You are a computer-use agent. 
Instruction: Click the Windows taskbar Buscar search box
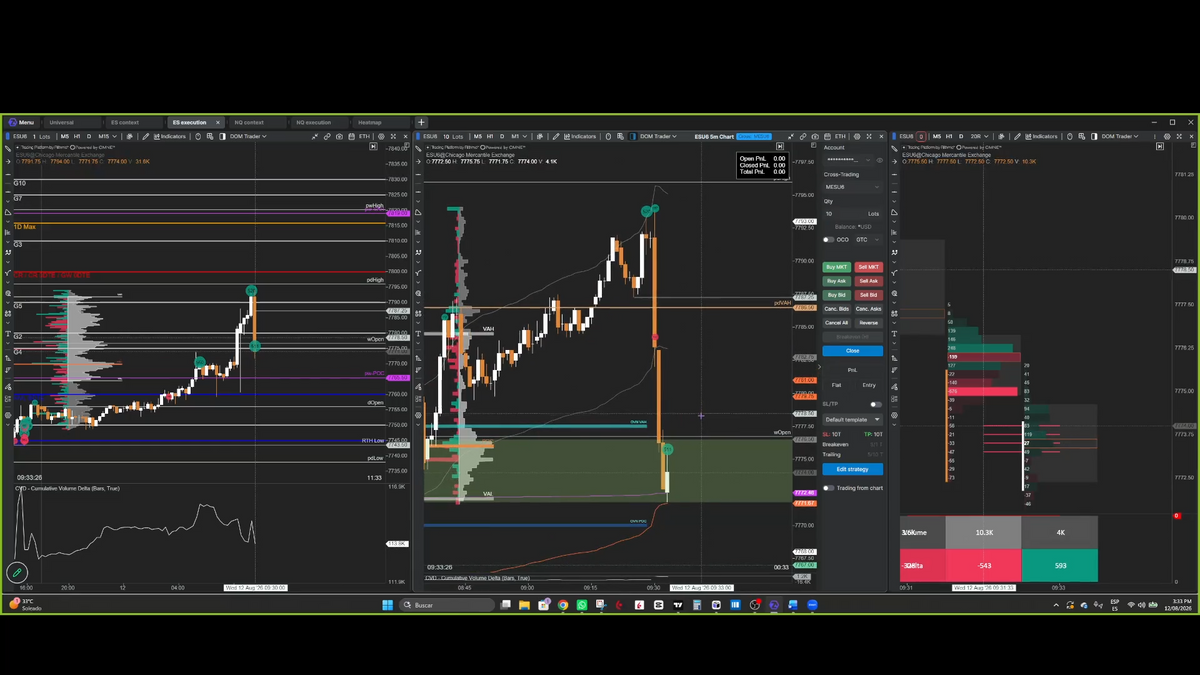click(447, 605)
